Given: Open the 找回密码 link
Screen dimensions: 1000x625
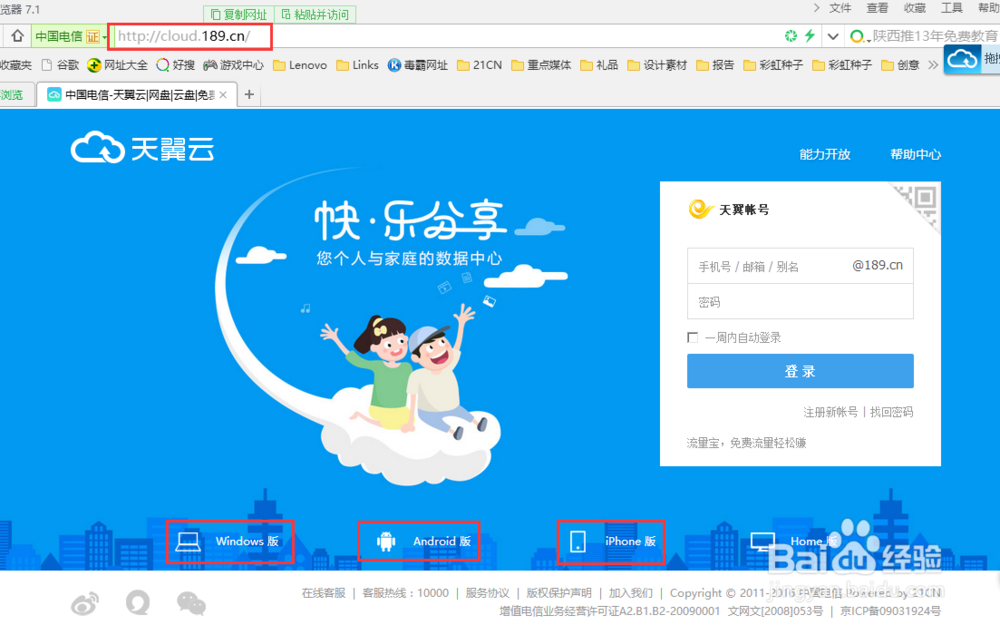Looking at the screenshot, I should (891, 412).
